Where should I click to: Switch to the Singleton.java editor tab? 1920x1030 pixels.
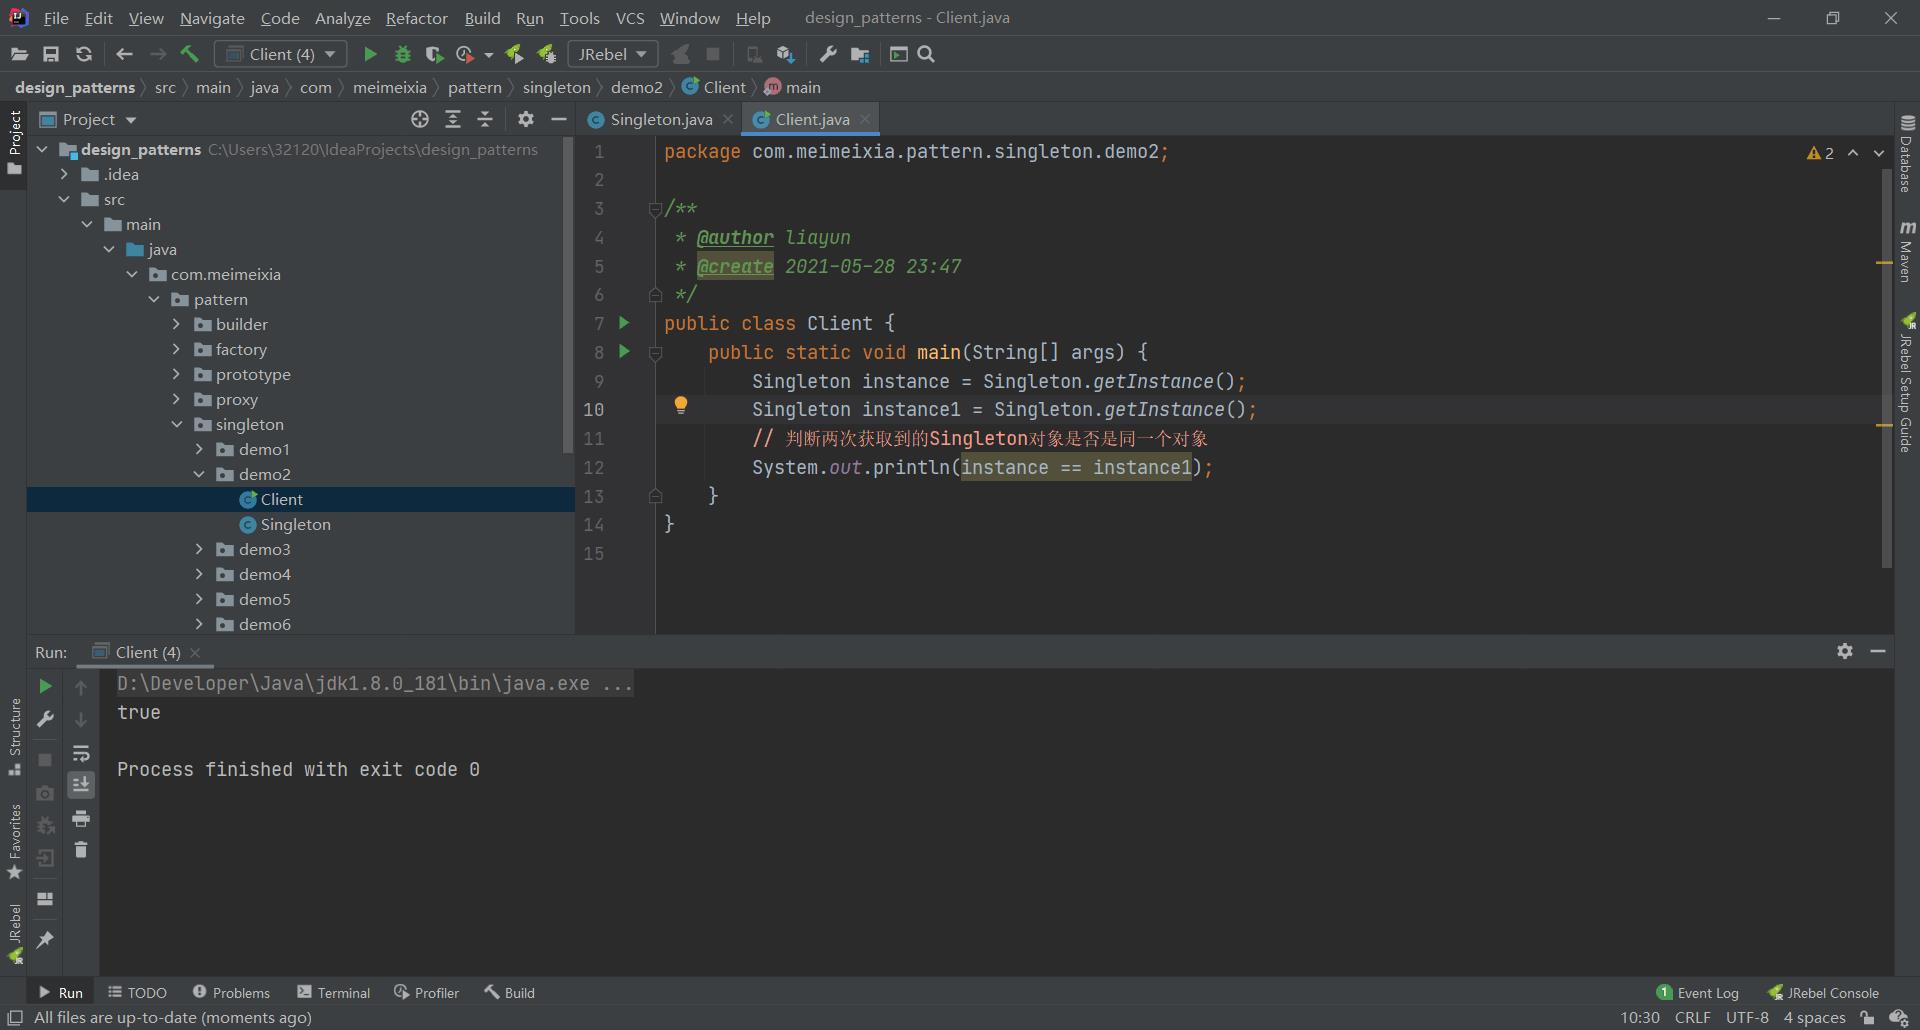pyautogui.click(x=661, y=119)
